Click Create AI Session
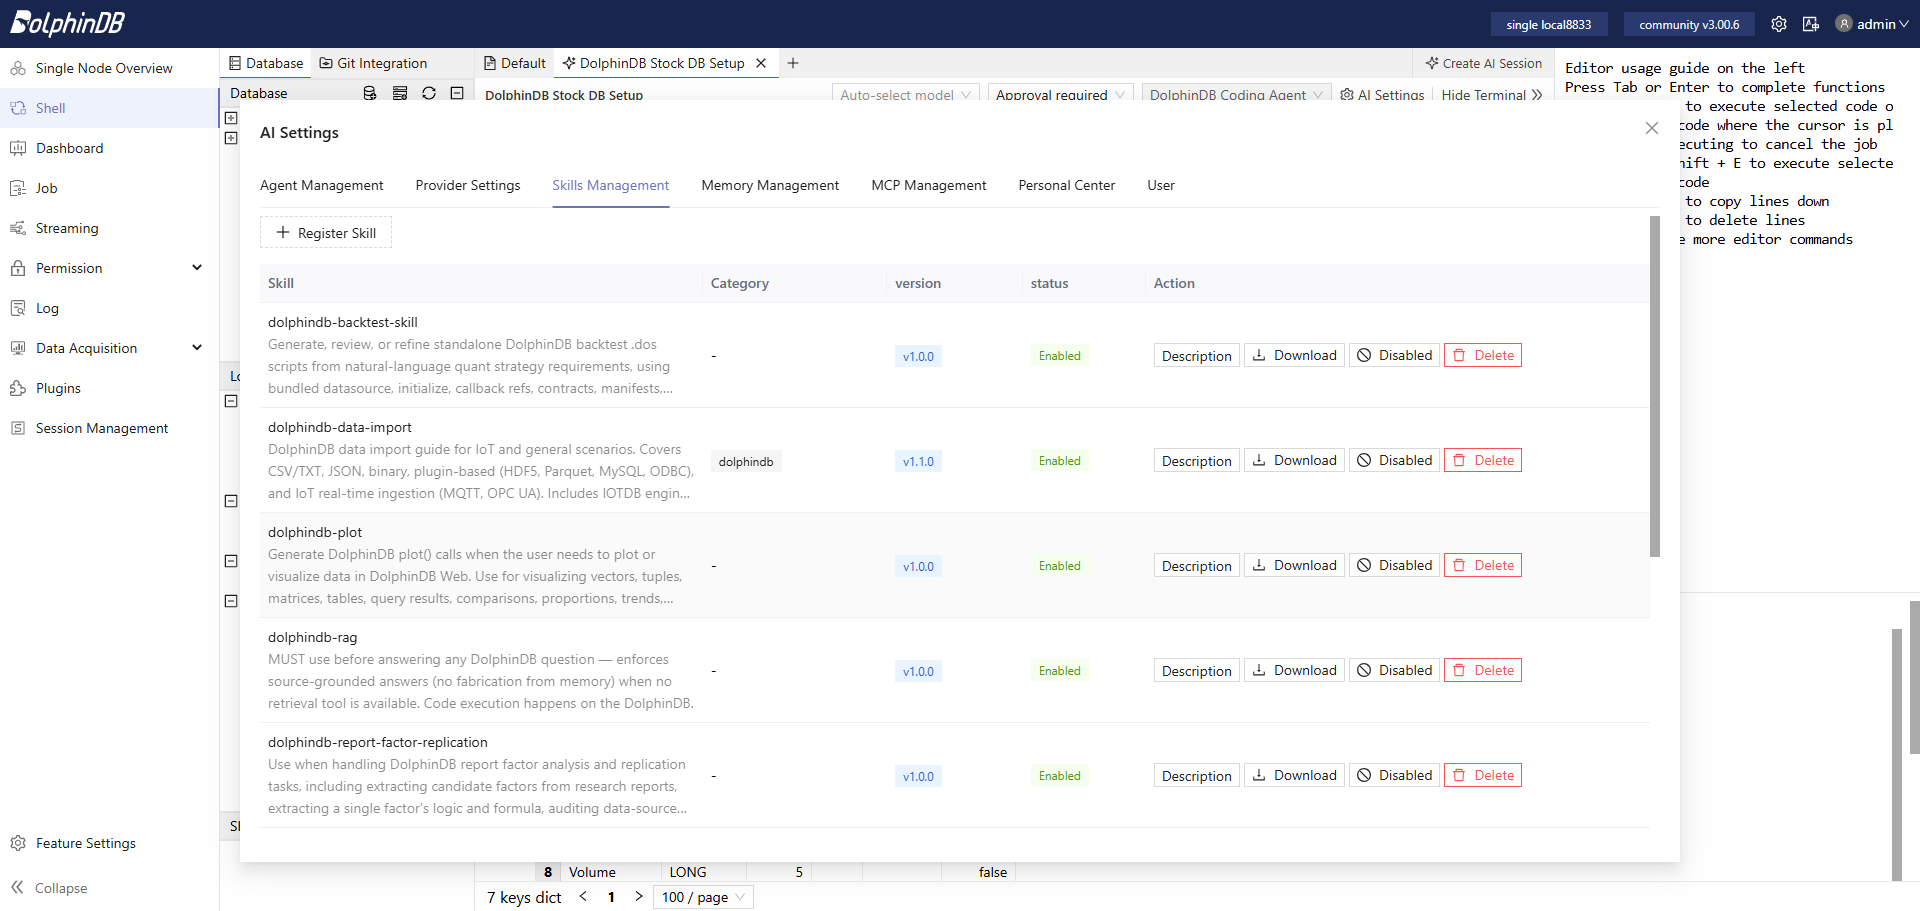The width and height of the screenshot is (1920, 911). 1484,63
